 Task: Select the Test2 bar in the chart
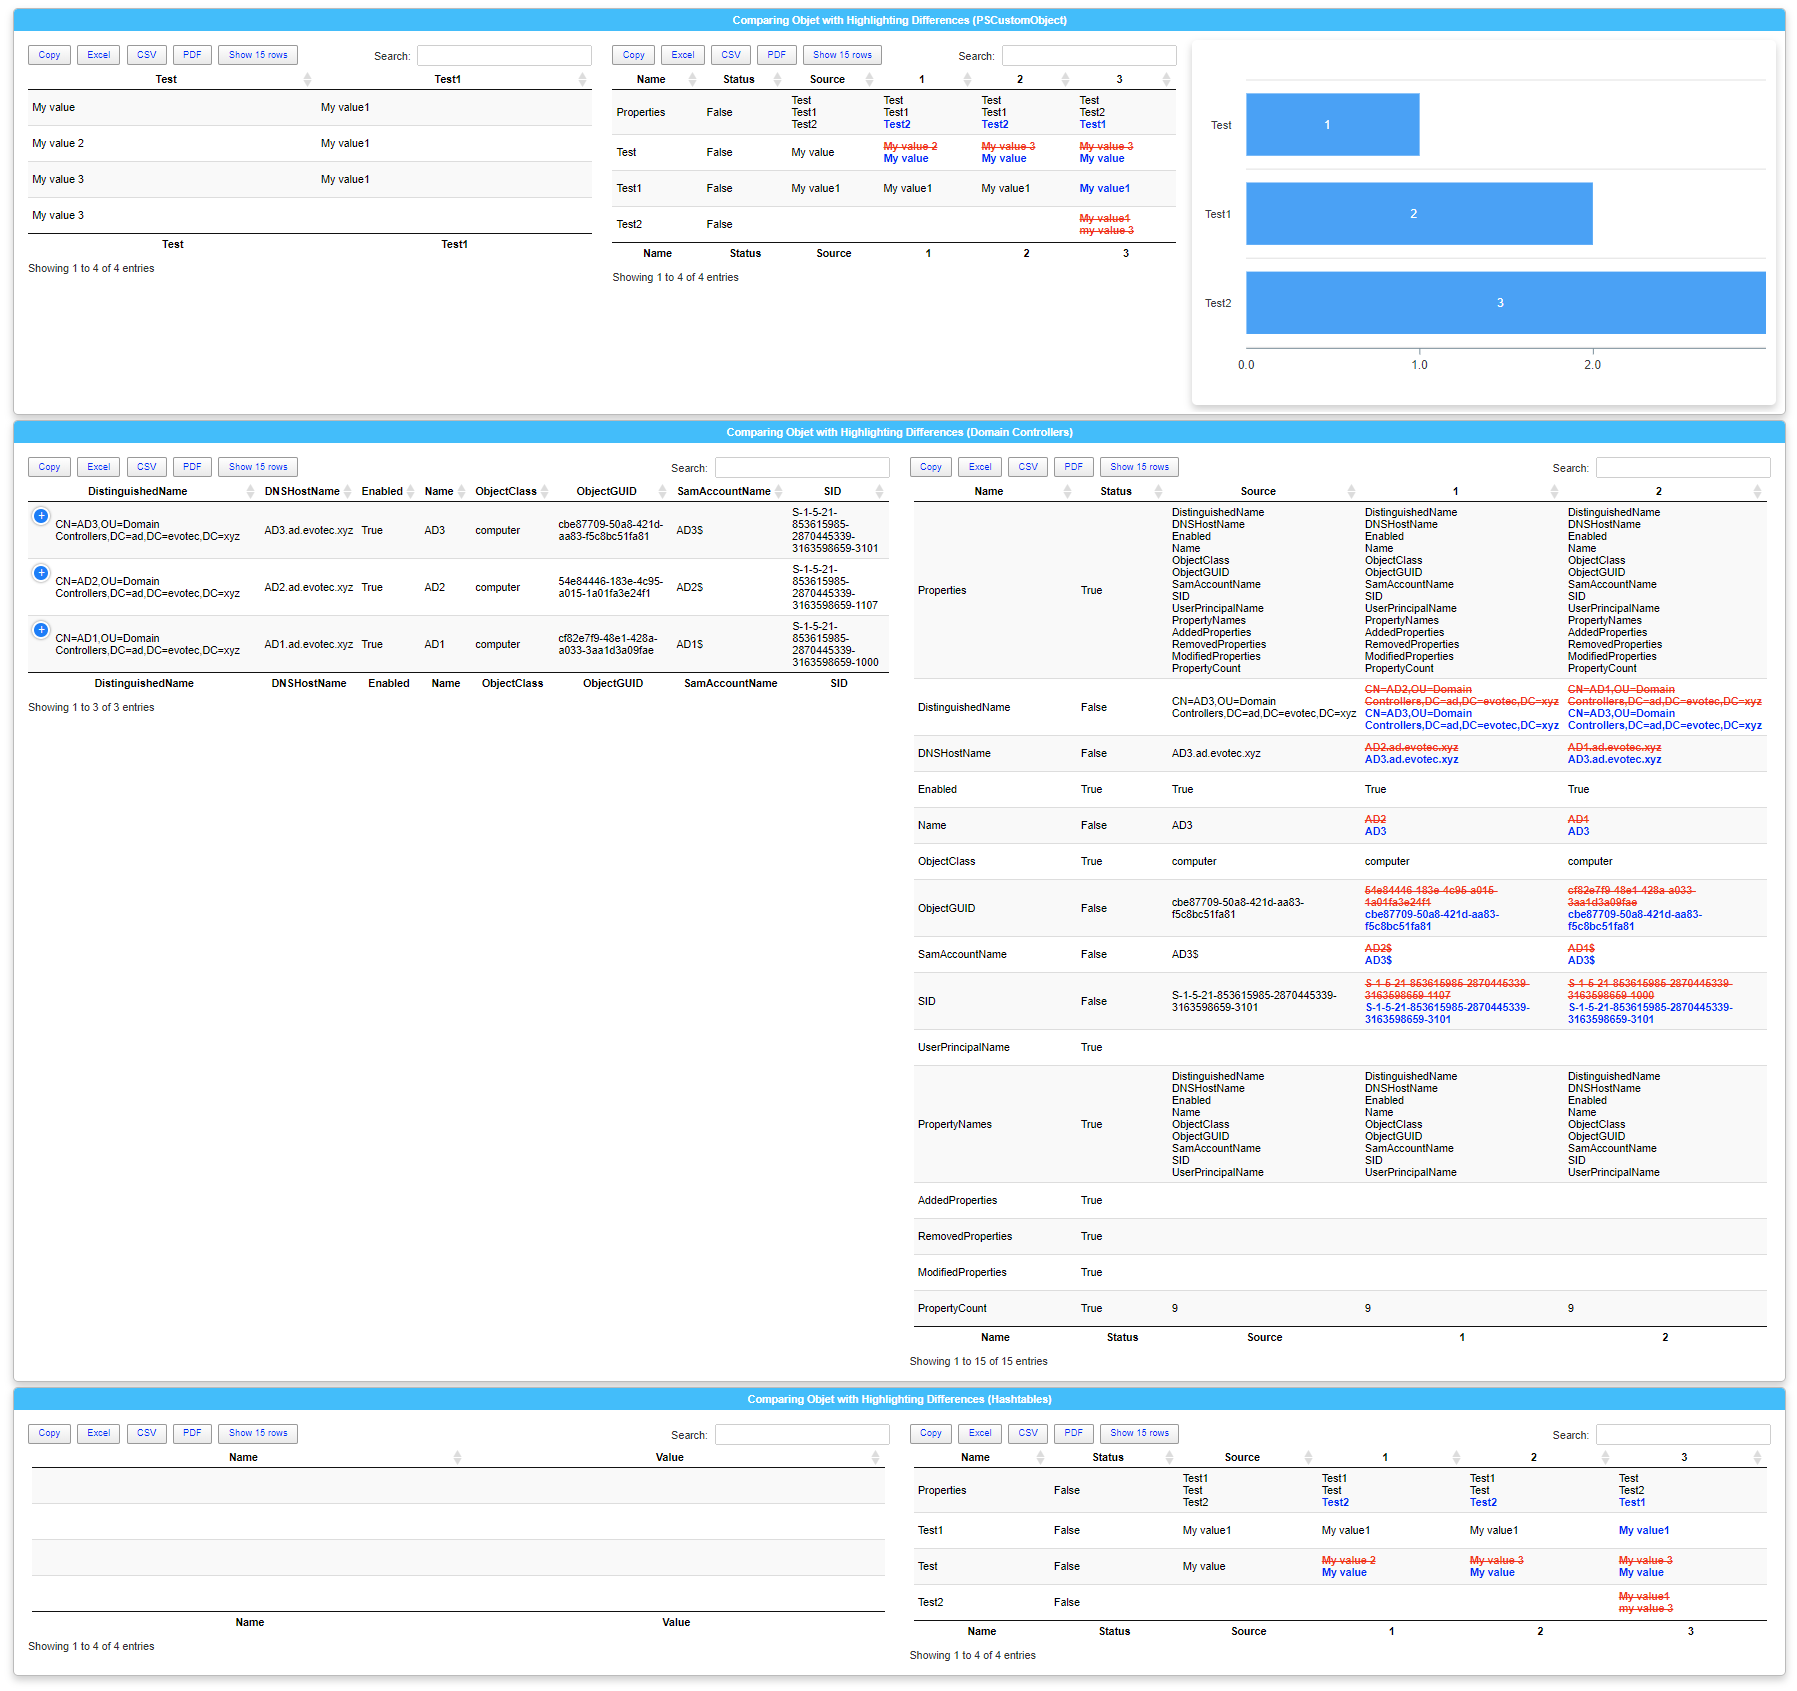pos(1500,302)
